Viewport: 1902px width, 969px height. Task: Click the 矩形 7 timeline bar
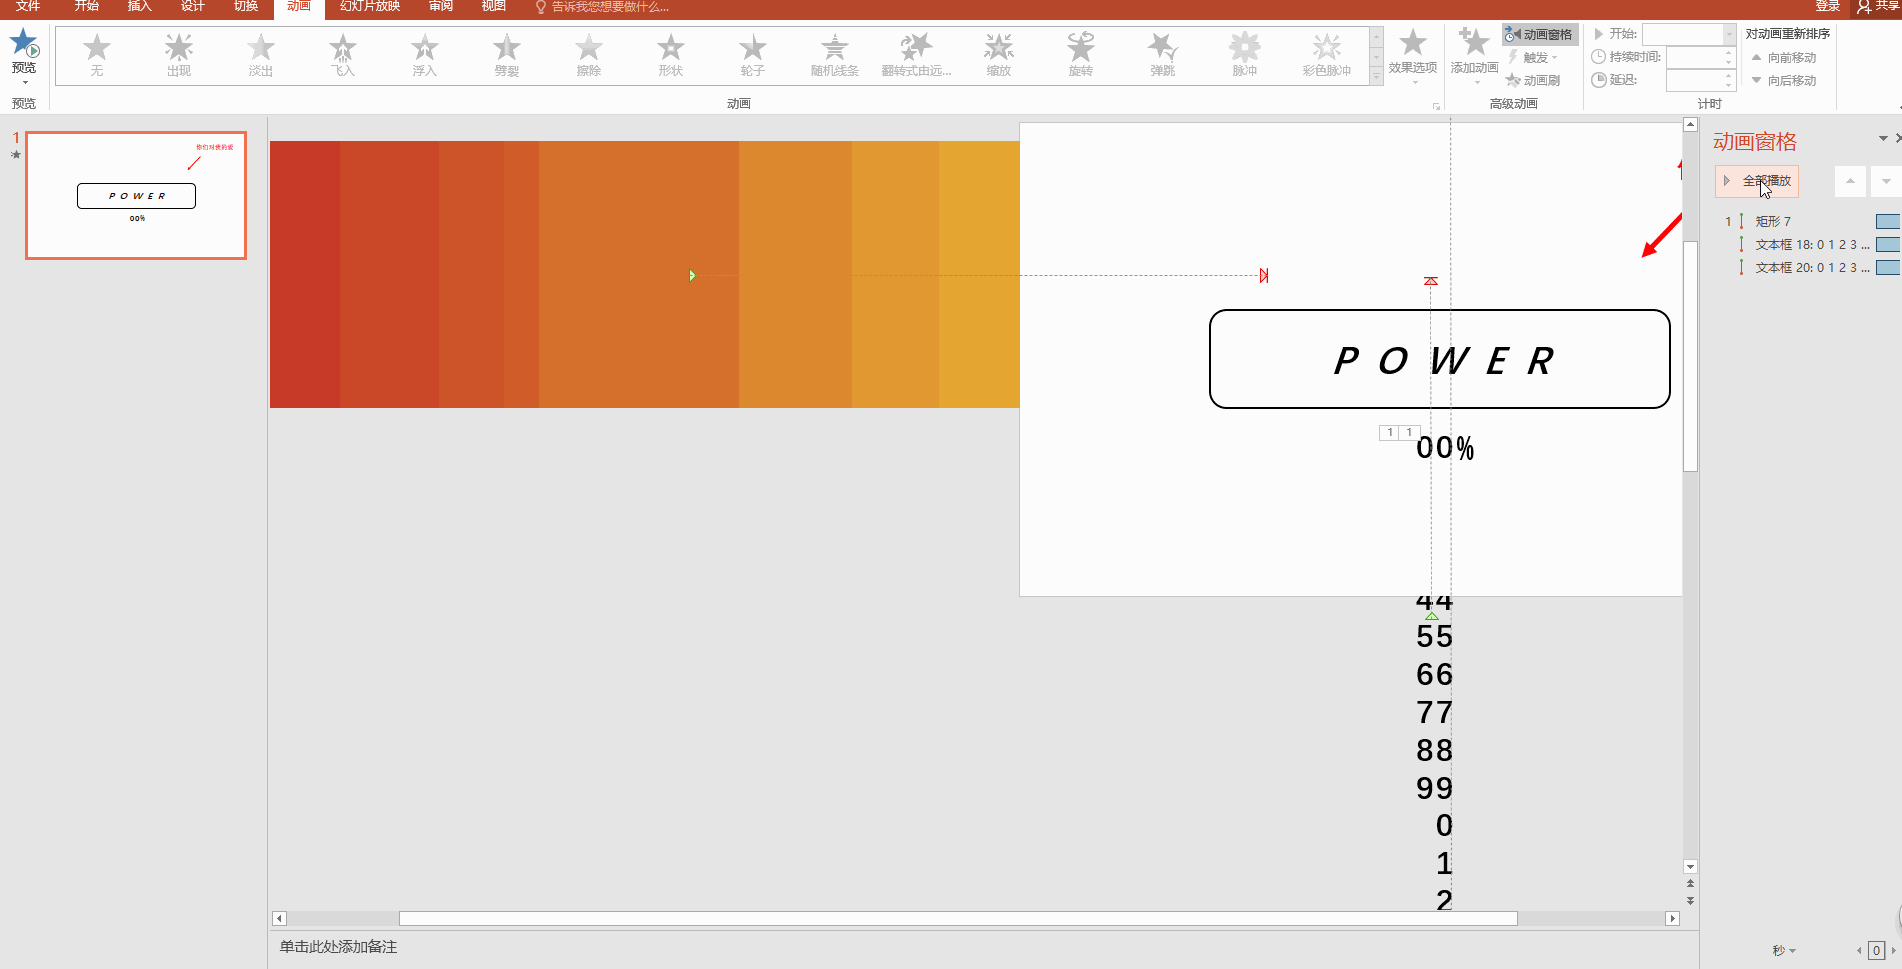pyautogui.click(x=1888, y=221)
